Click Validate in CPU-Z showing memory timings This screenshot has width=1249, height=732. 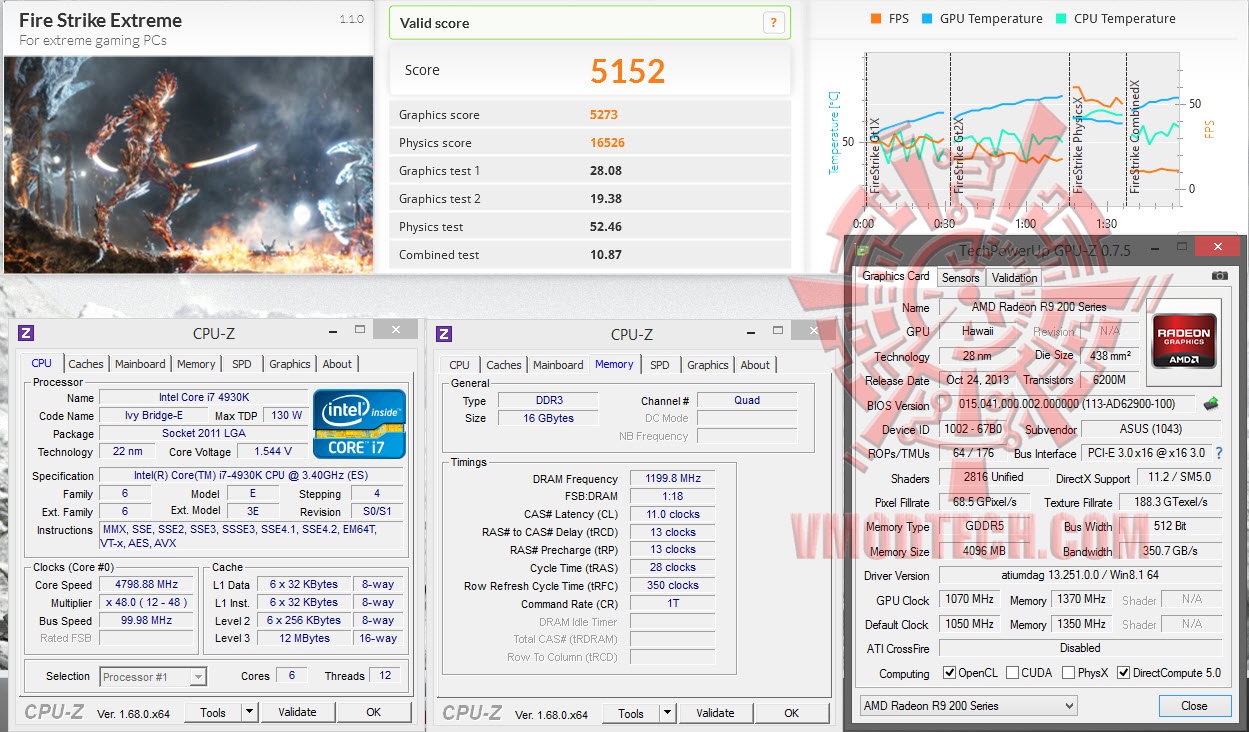click(715, 713)
